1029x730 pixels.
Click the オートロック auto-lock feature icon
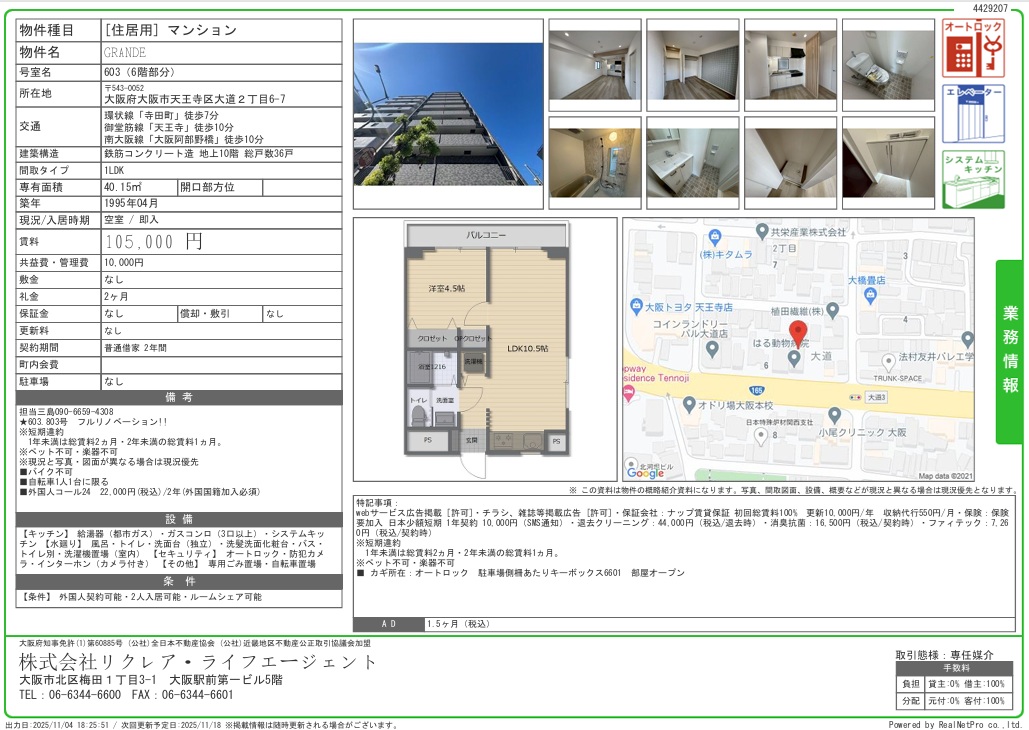(x=973, y=48)
